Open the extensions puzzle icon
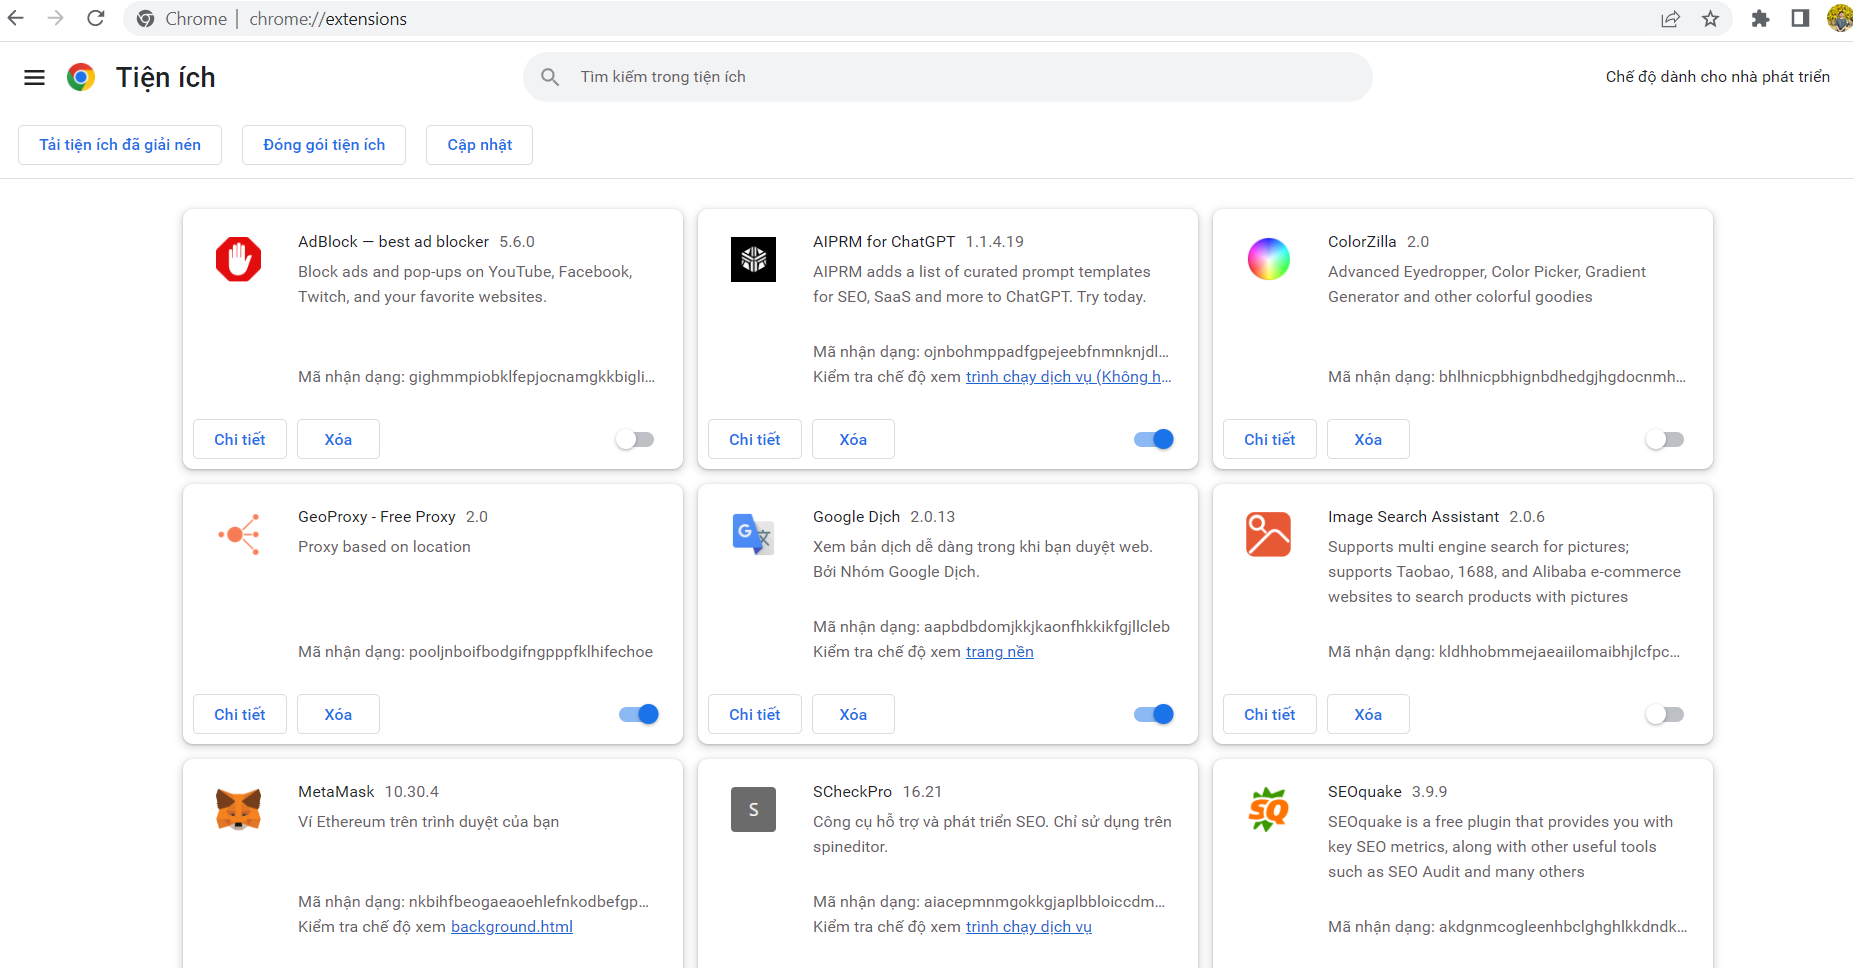Screen dimensions: 1853x968 tap(1761, 19)
